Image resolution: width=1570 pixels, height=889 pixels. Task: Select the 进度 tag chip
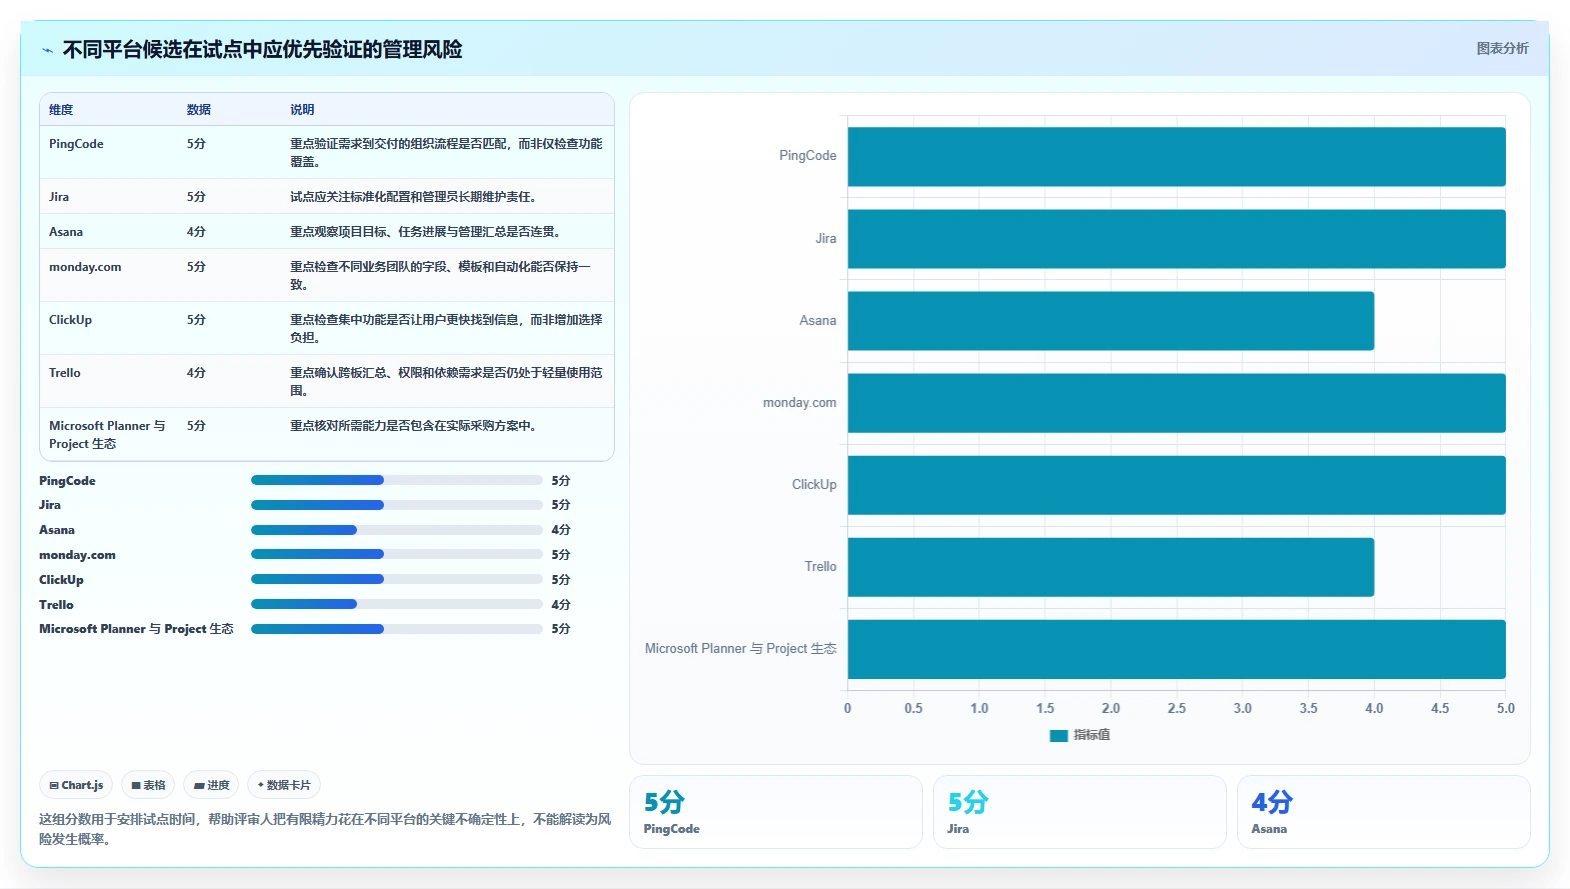tap(211, 785)
